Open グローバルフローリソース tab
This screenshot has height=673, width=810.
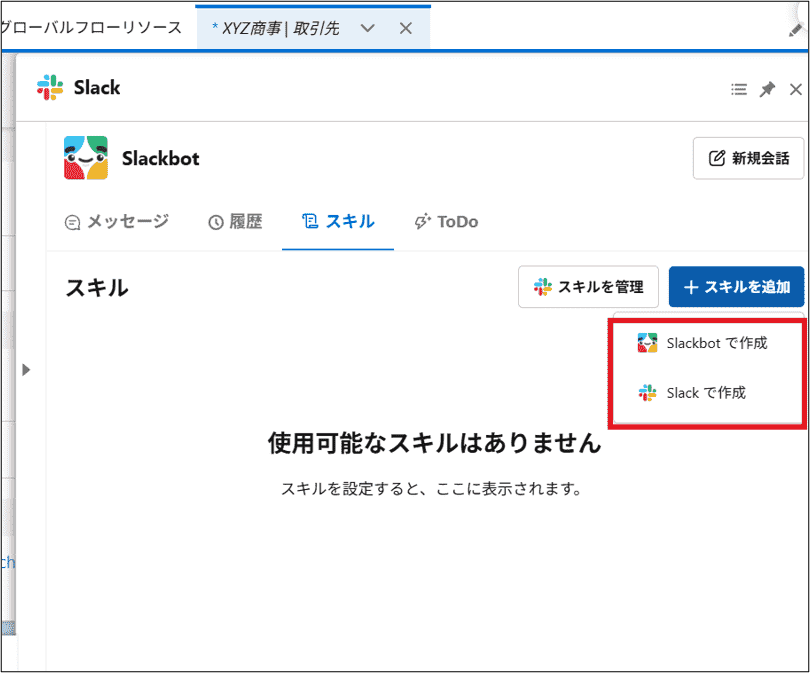point(91,27)
